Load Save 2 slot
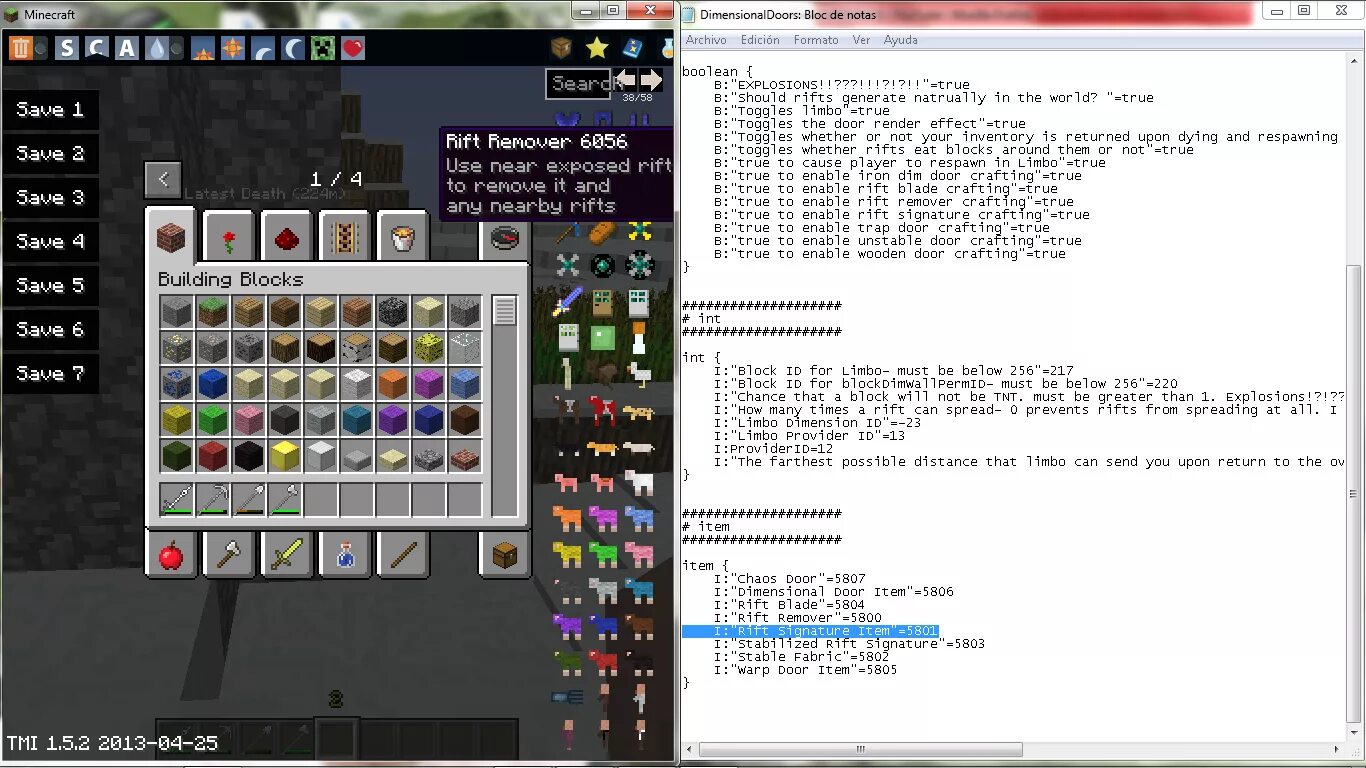 pos(50,154)
